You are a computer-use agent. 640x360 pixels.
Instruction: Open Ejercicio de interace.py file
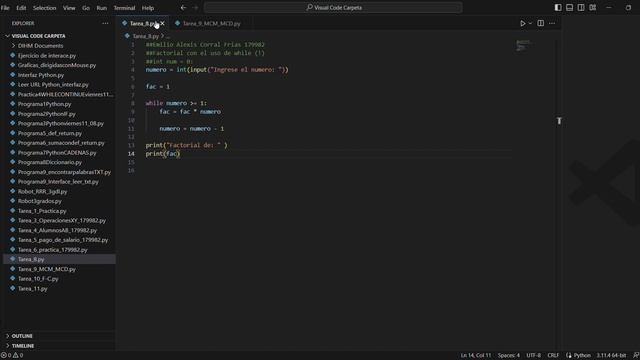(x=47, y=56)
